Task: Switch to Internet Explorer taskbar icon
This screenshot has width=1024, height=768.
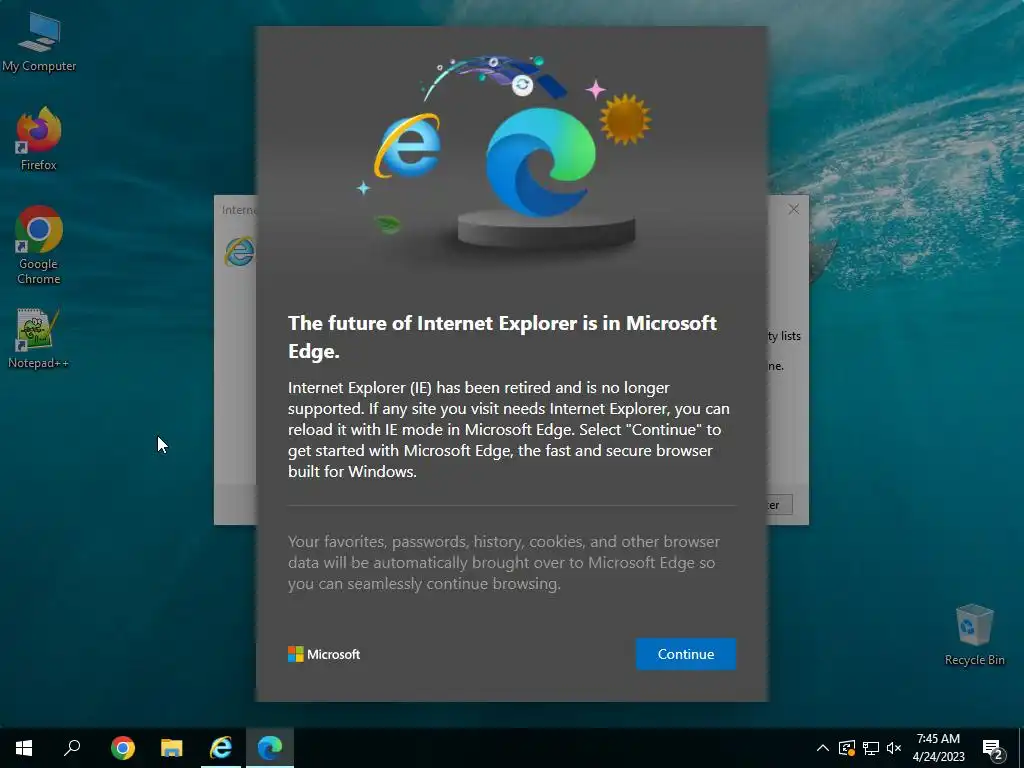Action: click(x=221, y=748)
